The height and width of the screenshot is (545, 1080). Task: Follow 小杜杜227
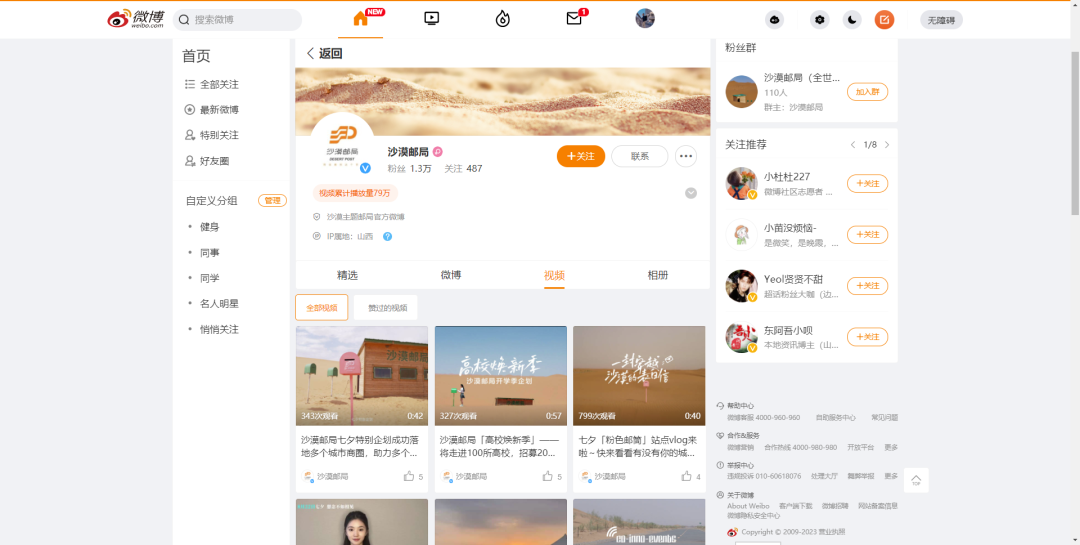pos(867,183)
